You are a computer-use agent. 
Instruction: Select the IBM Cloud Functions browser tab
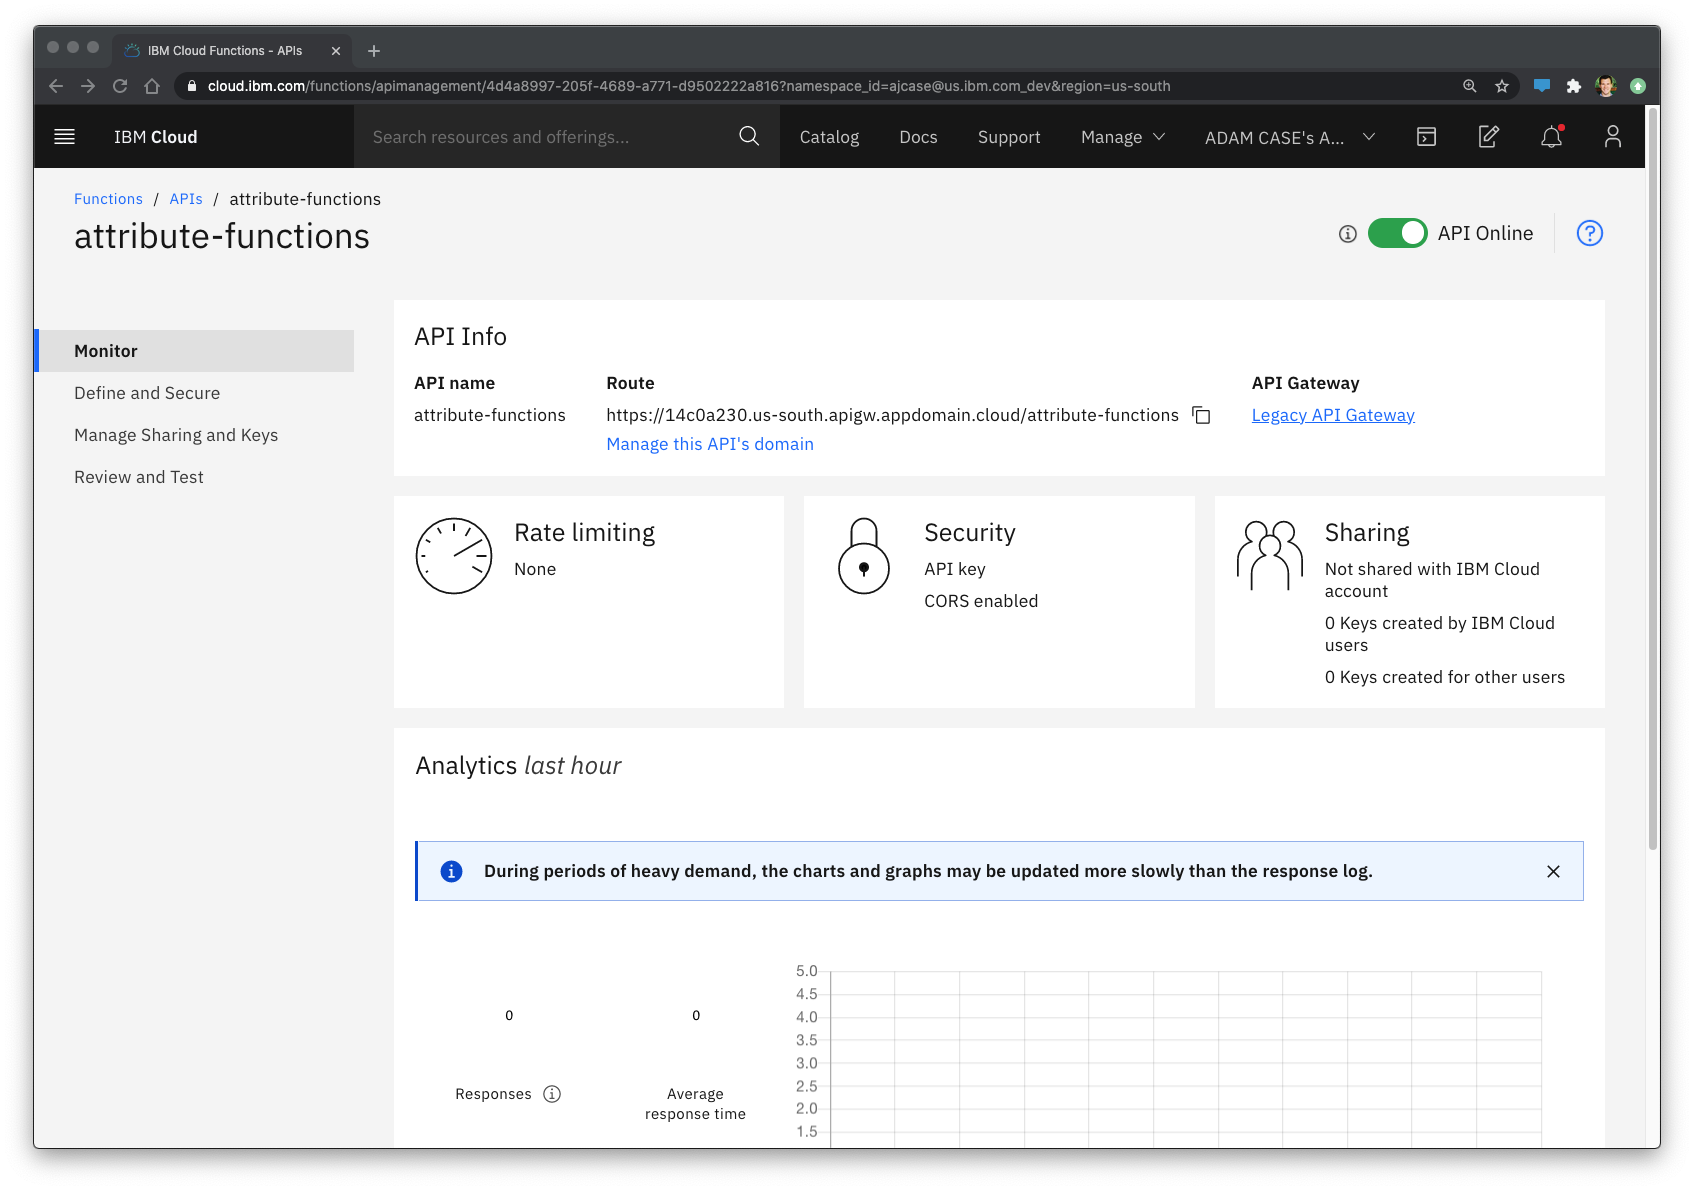(x=232, y=51)
